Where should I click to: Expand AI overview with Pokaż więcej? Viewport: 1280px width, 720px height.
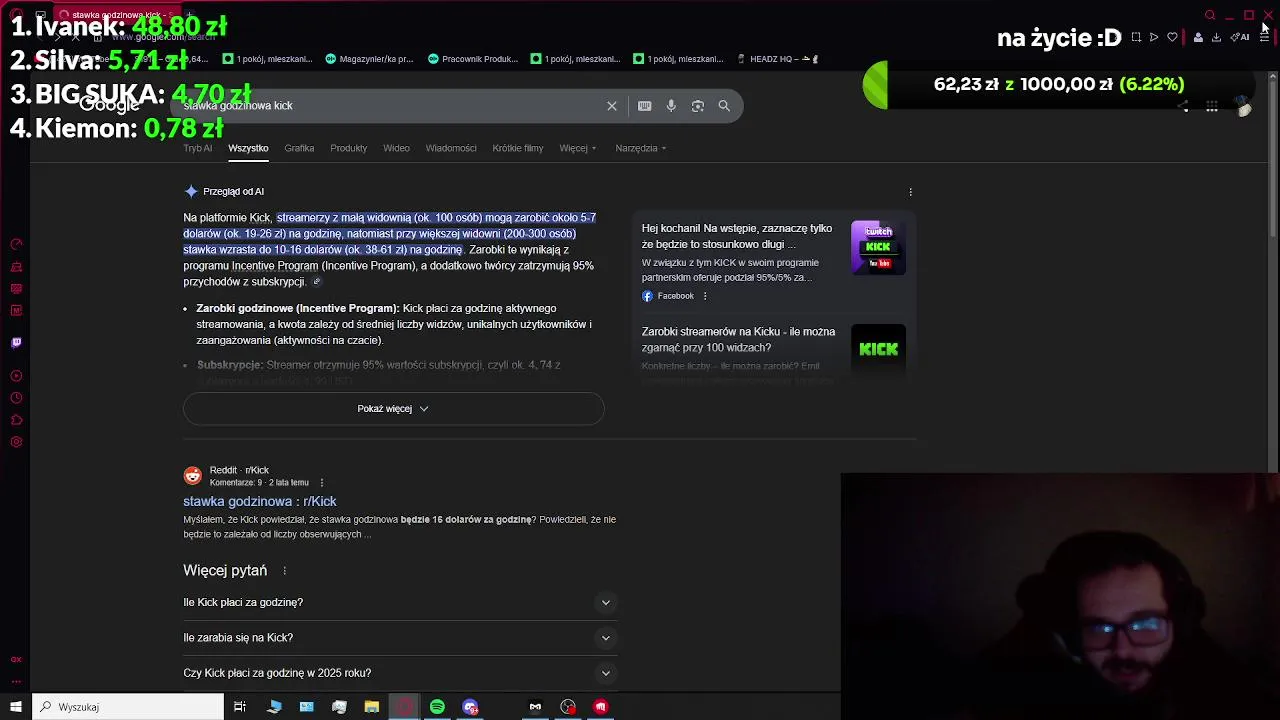(393, 409)
